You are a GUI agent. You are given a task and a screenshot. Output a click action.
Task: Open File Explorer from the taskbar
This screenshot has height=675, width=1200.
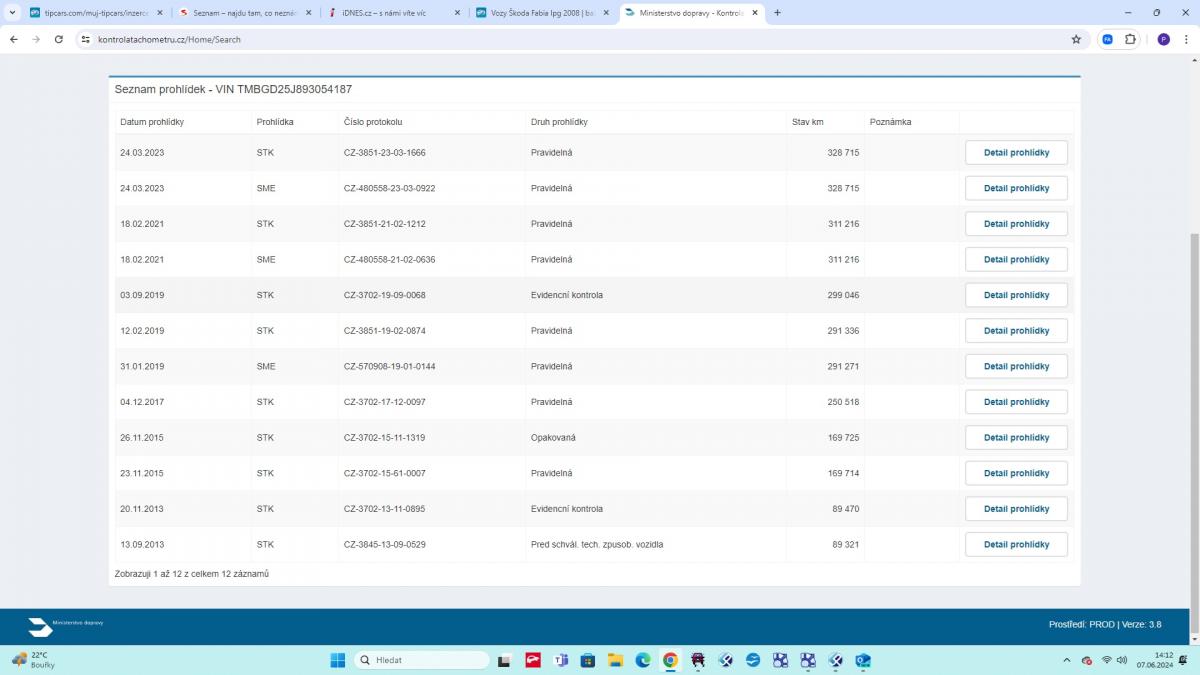click(x=615, y=660)
